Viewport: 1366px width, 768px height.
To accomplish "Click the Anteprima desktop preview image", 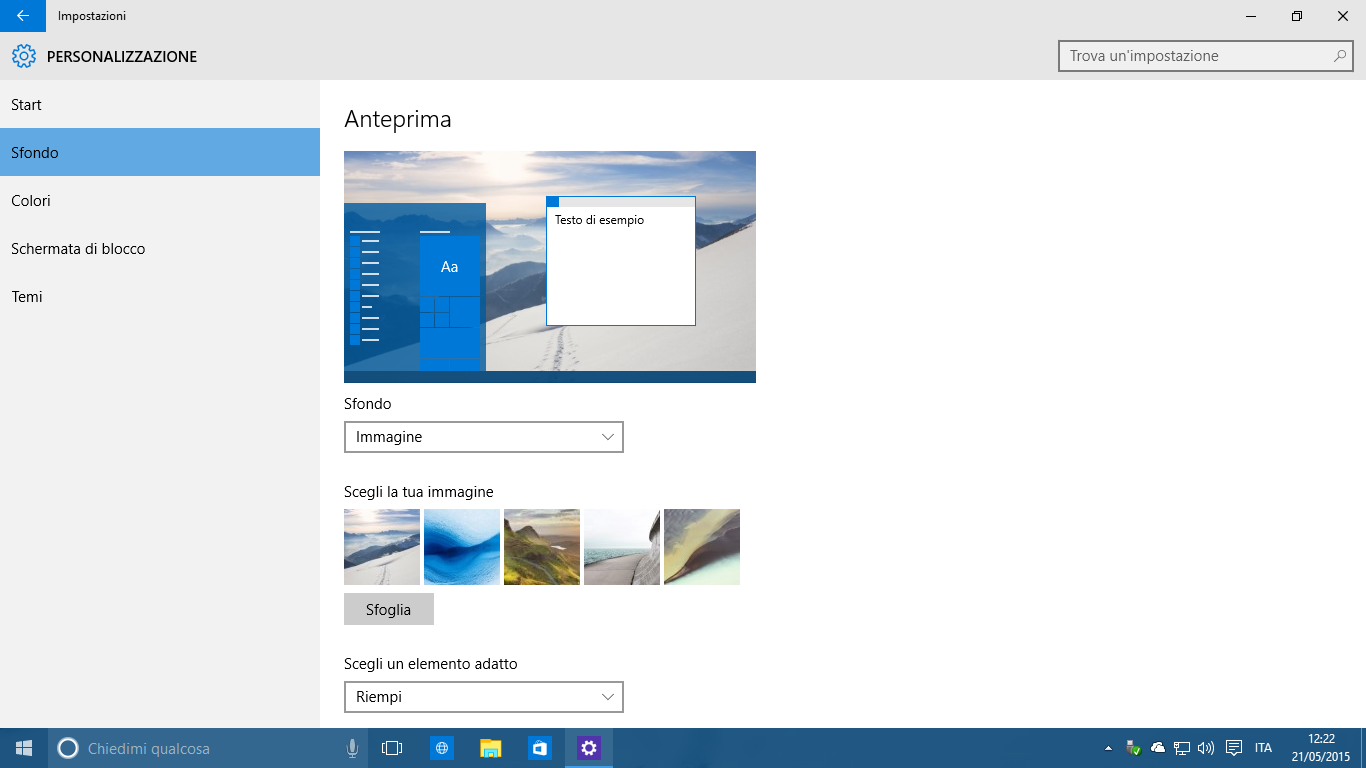I will click(550, 267).
